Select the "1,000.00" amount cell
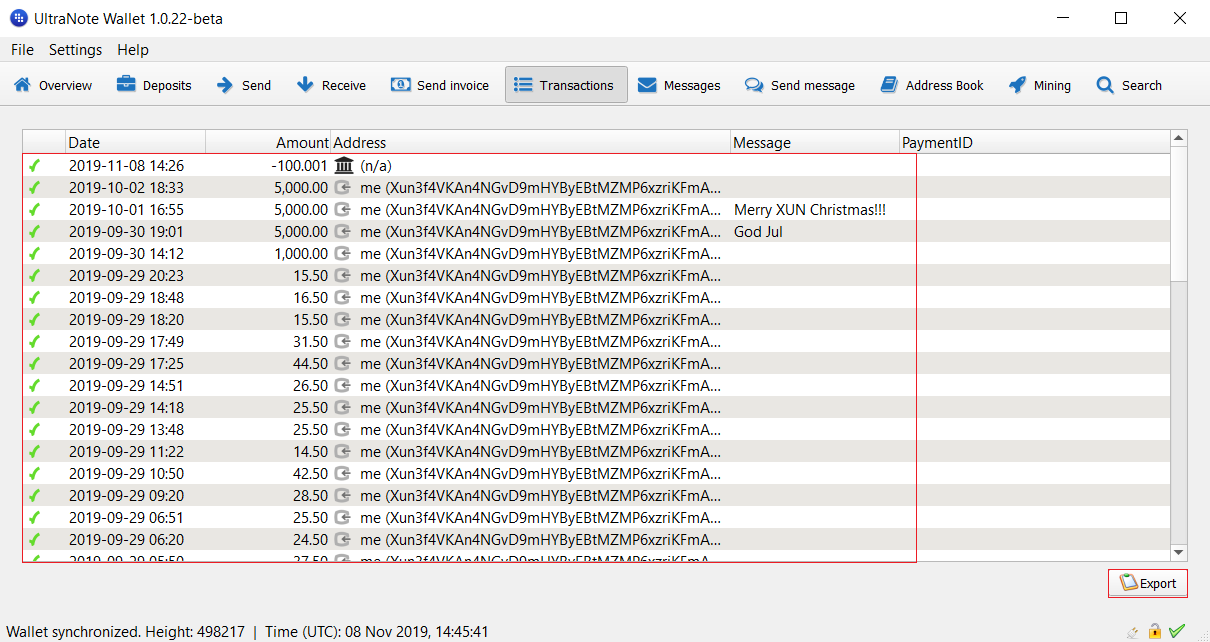The image size is (1210, 642). click(301, 253)
